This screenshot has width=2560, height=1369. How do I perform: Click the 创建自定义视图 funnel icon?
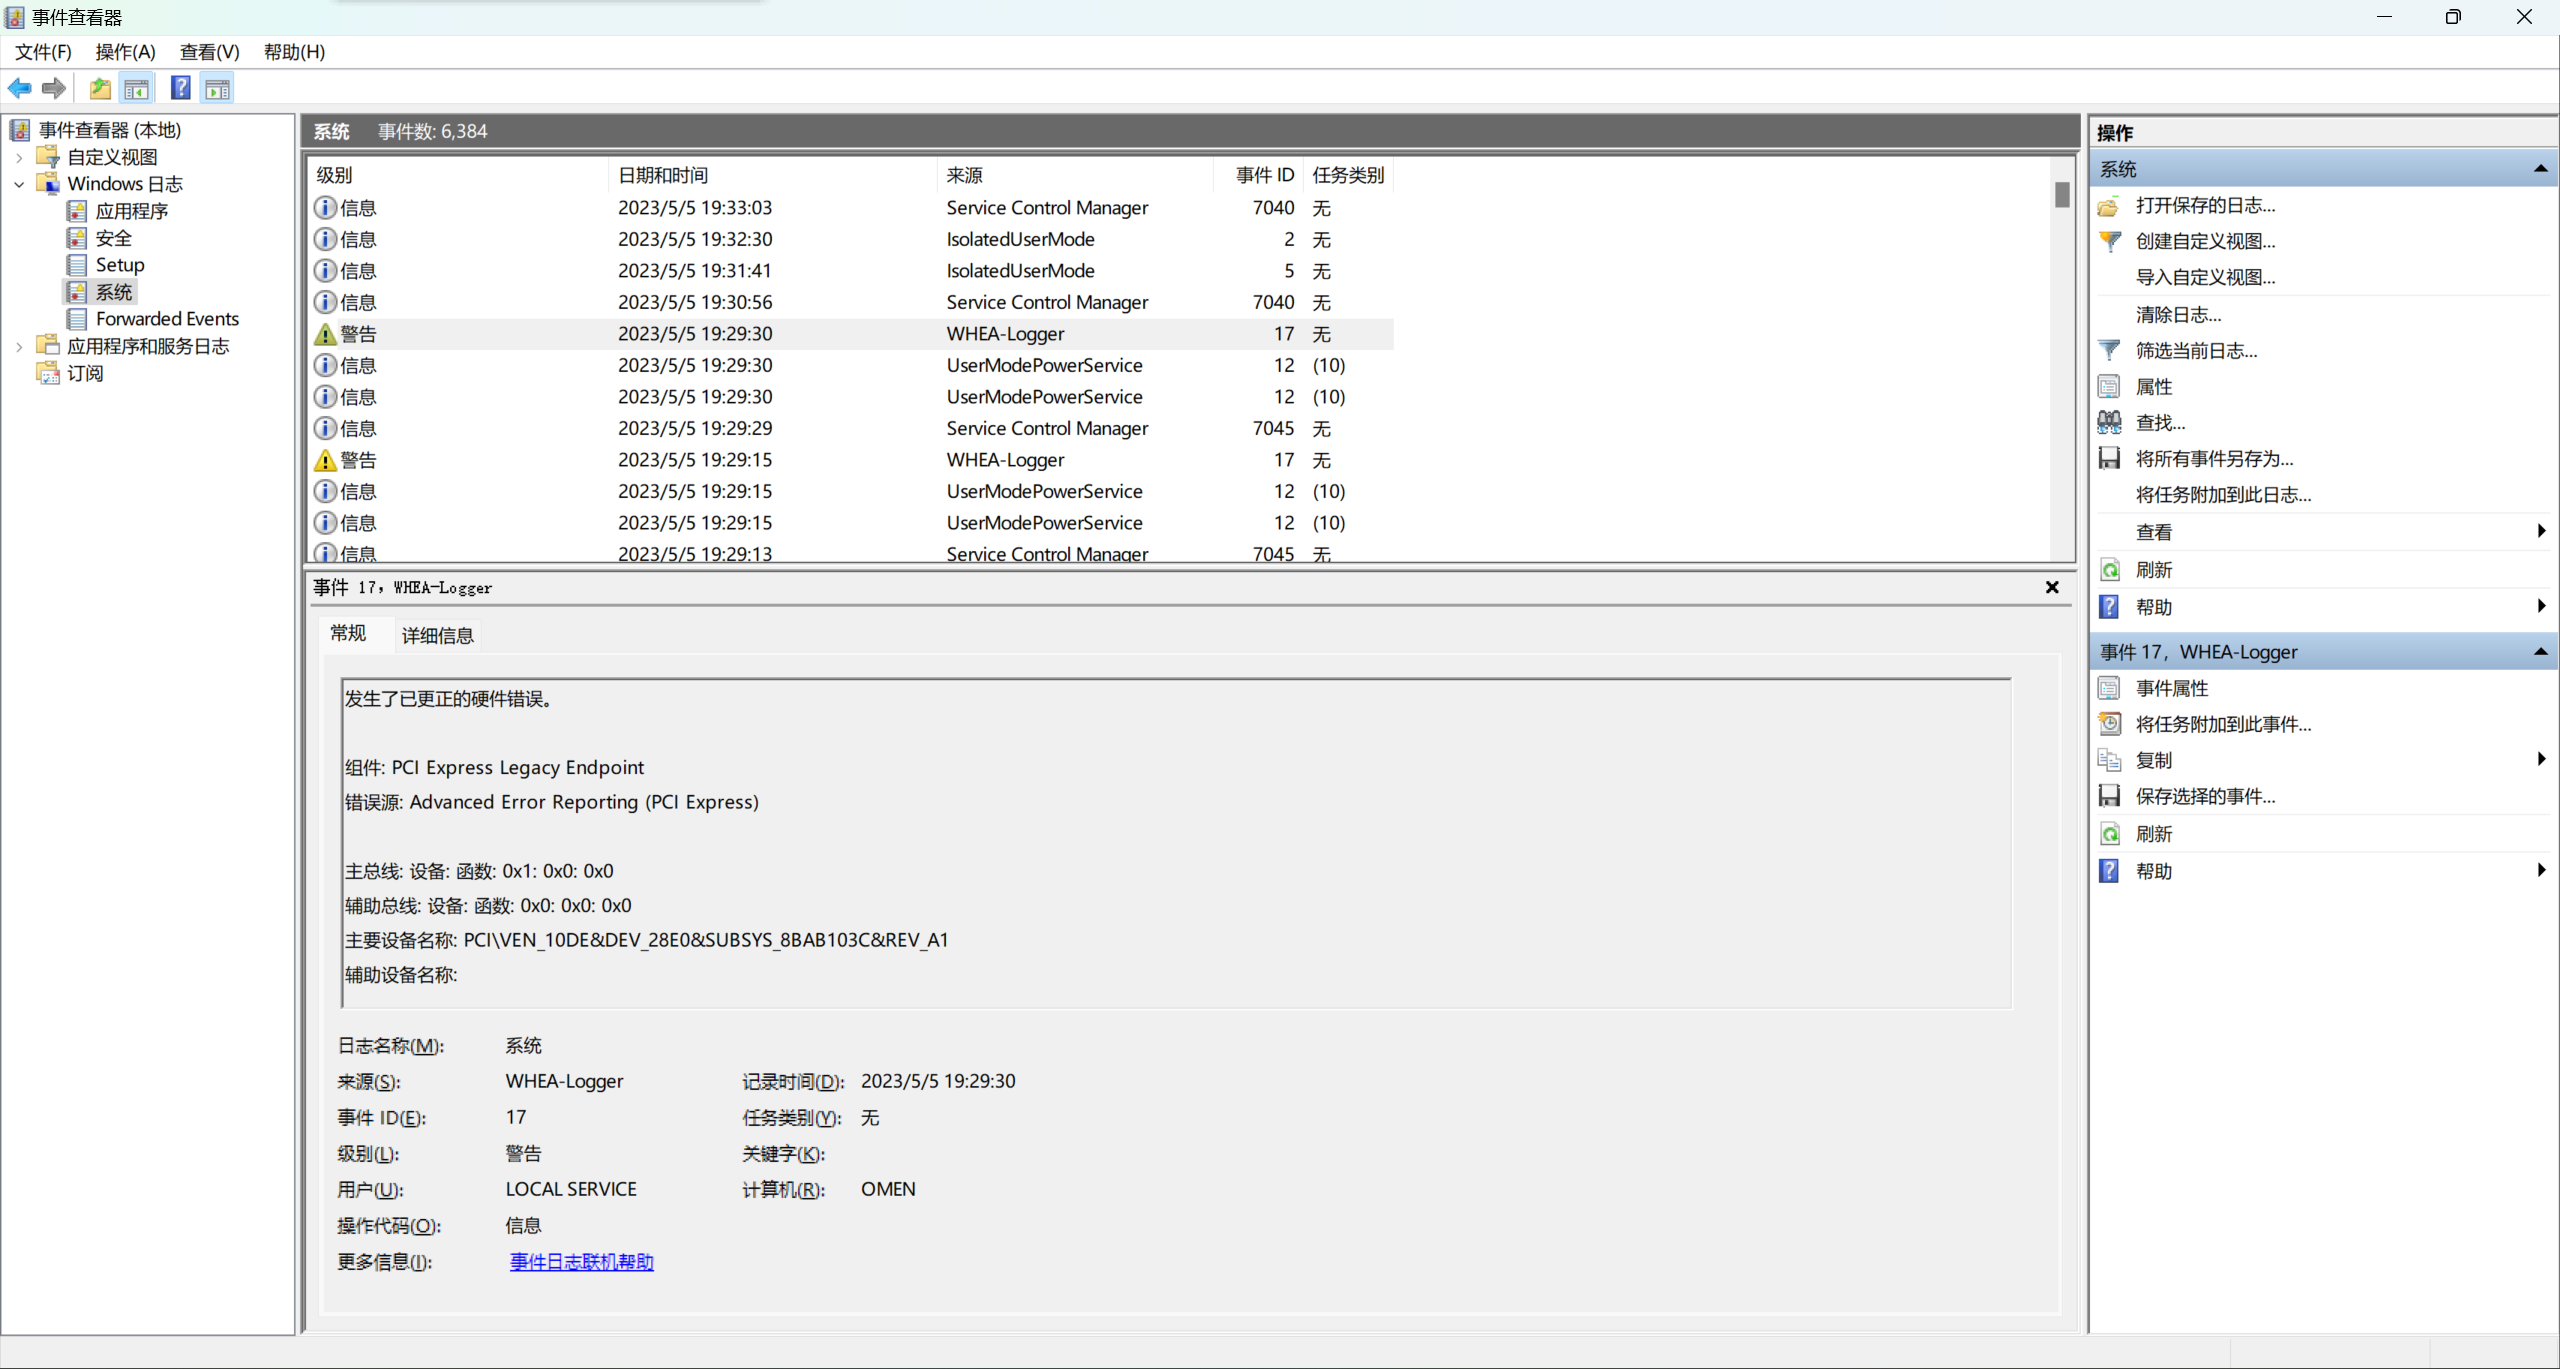pos(2109,241)
